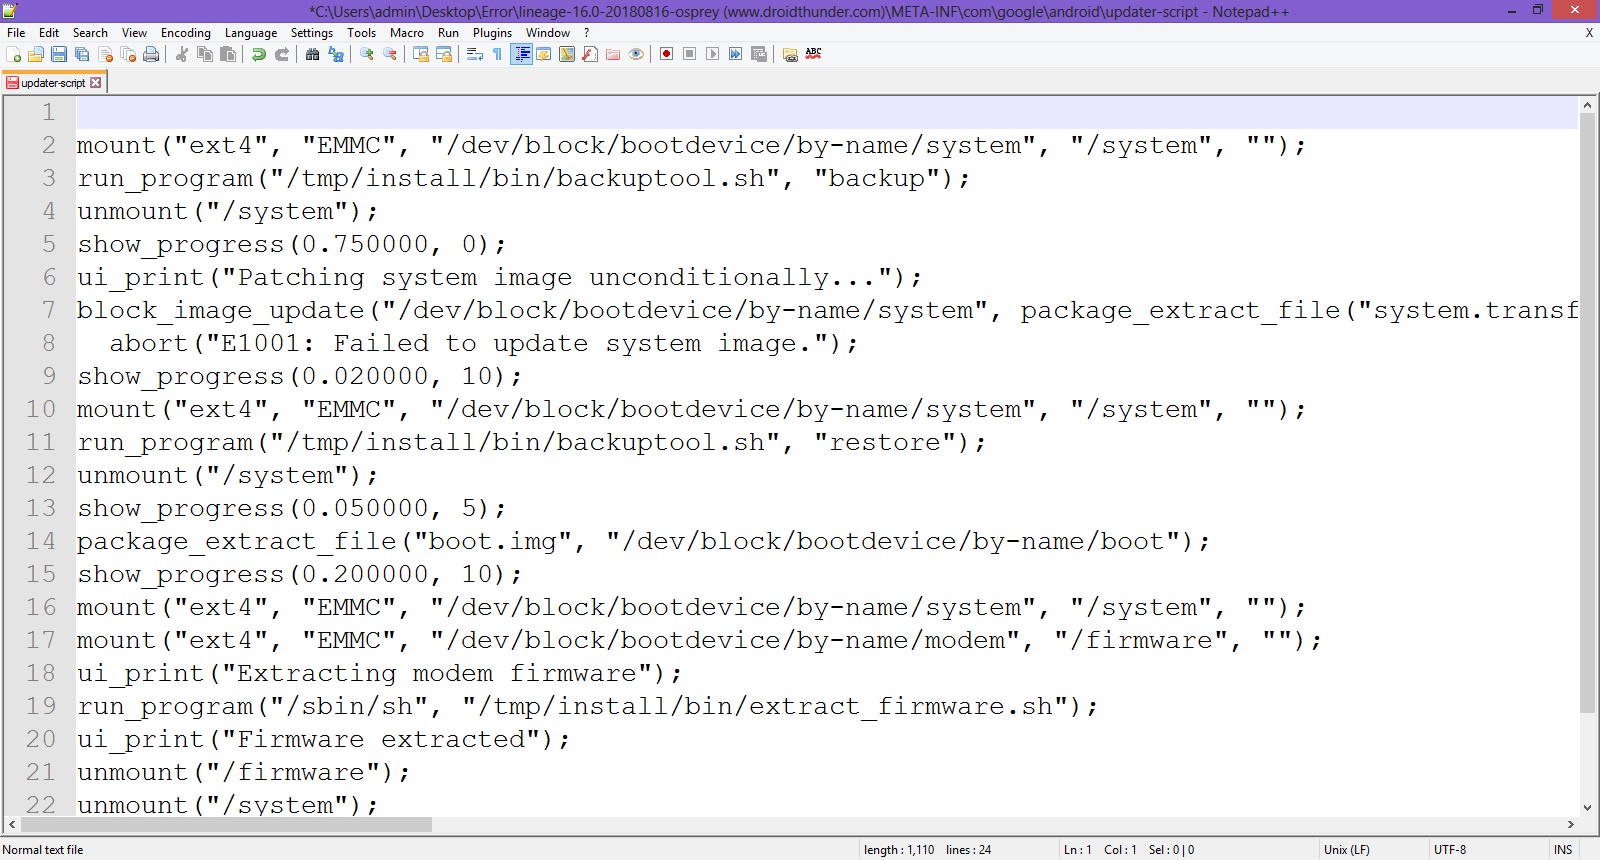Open the Folder as Workspace icon
This screenshot has width=1600, height=860.
point(613,54)
